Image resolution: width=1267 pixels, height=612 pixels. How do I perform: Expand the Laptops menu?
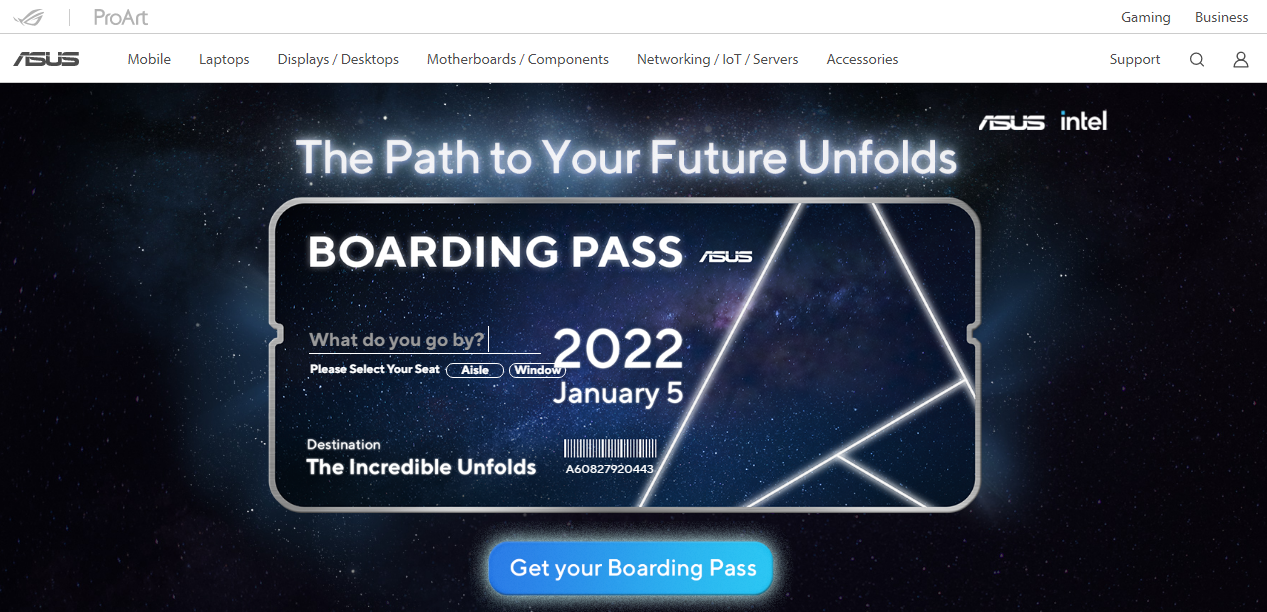(x=224, y=59)
